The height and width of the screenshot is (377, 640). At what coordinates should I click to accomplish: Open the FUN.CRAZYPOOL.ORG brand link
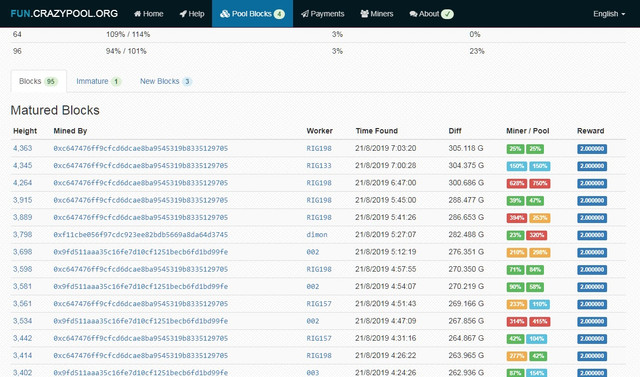[64, 13]
